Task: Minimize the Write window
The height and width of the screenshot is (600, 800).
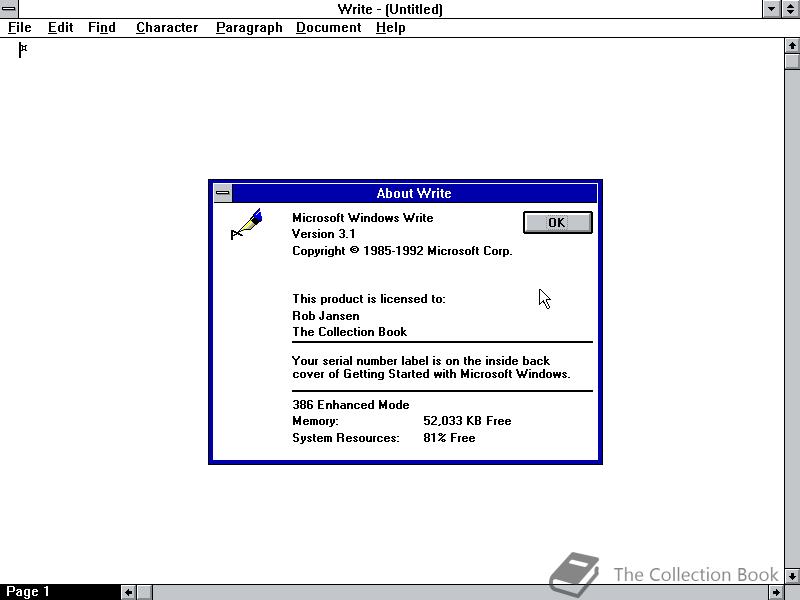Action: pyautogui.click(x=771, y=9)
